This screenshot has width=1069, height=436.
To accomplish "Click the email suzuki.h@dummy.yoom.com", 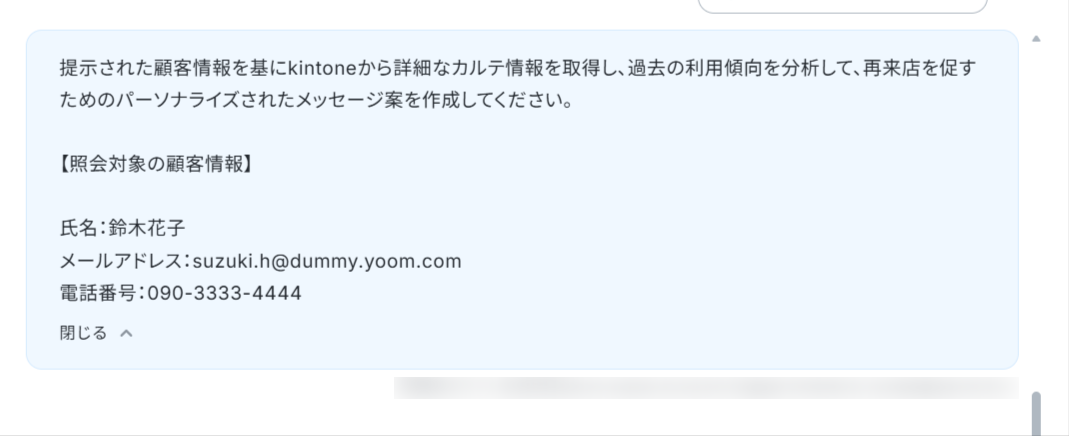I will click(327, 261).
